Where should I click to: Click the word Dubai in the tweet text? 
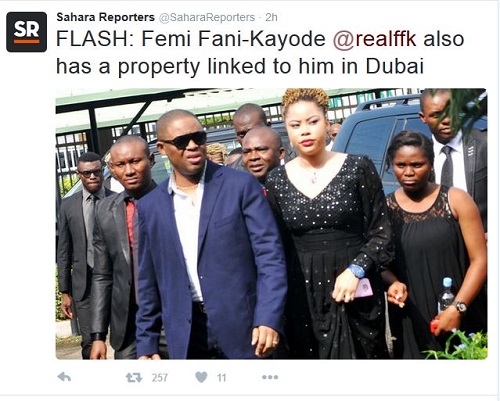pos(394,66)
